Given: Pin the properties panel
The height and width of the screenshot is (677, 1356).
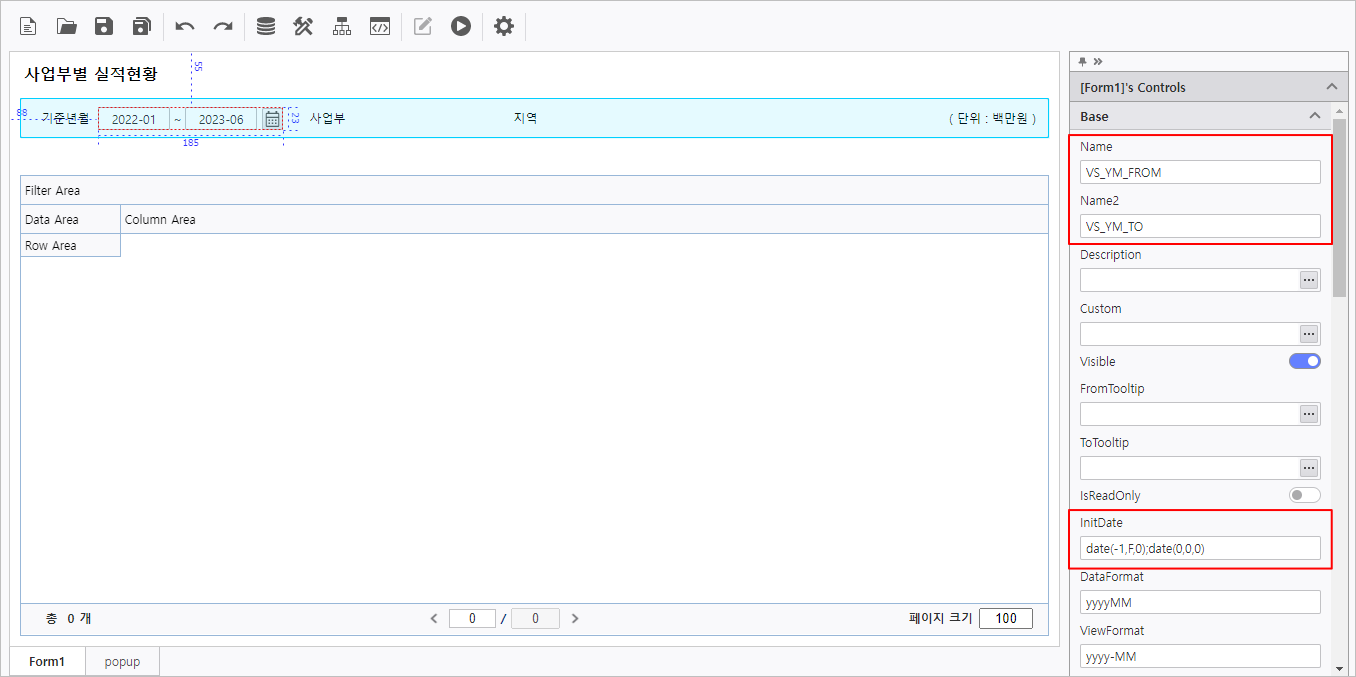Looking at the screenshot, I should coord(1082,61).
